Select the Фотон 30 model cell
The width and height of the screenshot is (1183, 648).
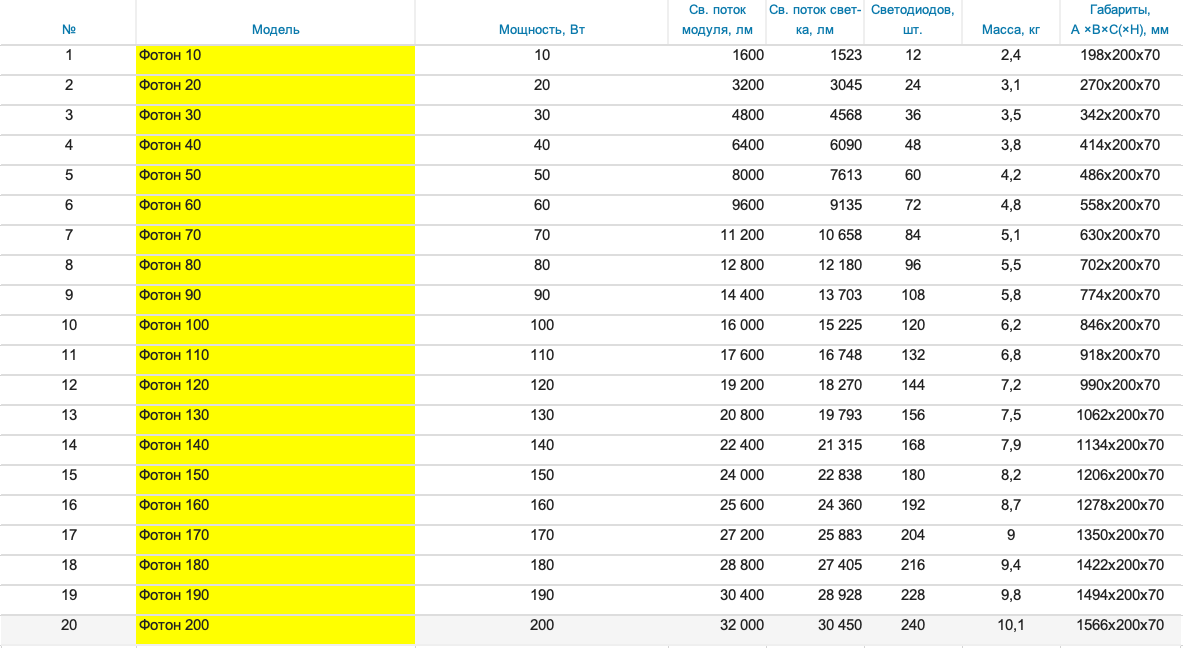[x=275, y=120]
